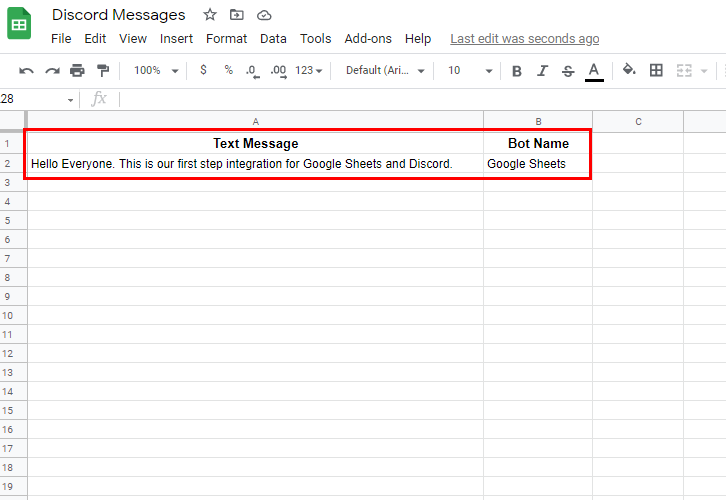This screenshot has height=500, width=726.
Task: Select the Google Sheets cell in B2
Action: (x=538, y=163)
